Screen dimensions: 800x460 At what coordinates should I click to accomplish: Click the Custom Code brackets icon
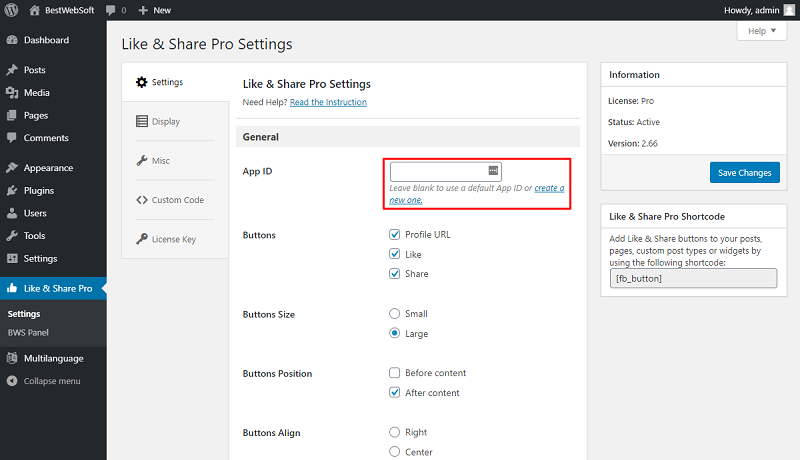point(142,200)
